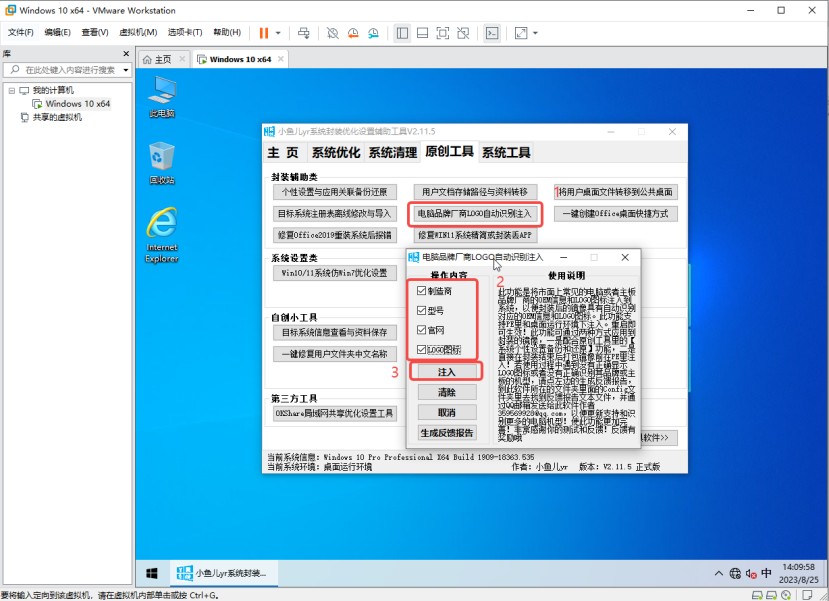Open the 帮助(H) menu
This screenshot has height=601, width=829.
[x=227, y=32]
